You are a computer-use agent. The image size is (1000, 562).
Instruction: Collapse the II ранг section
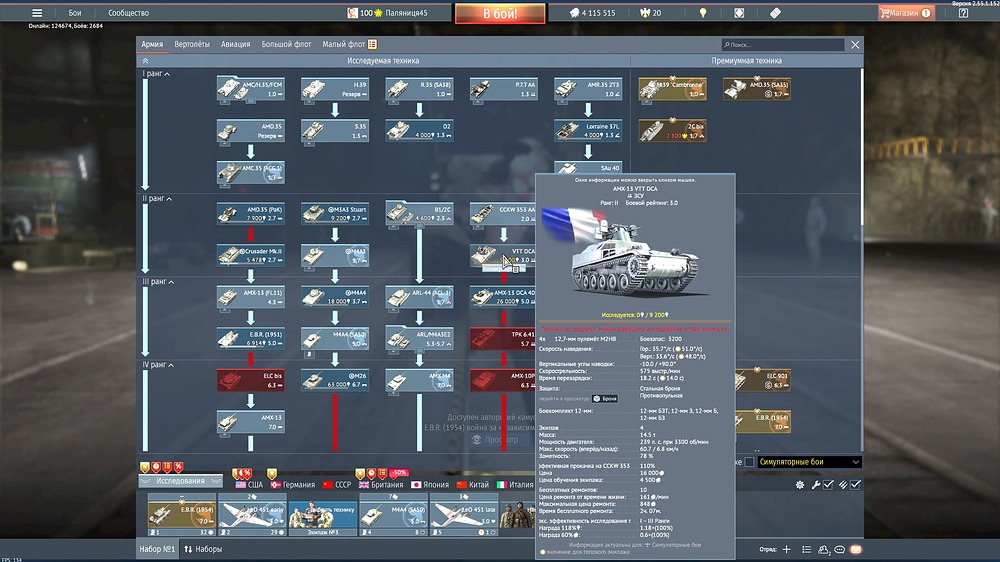coord(157,198)
